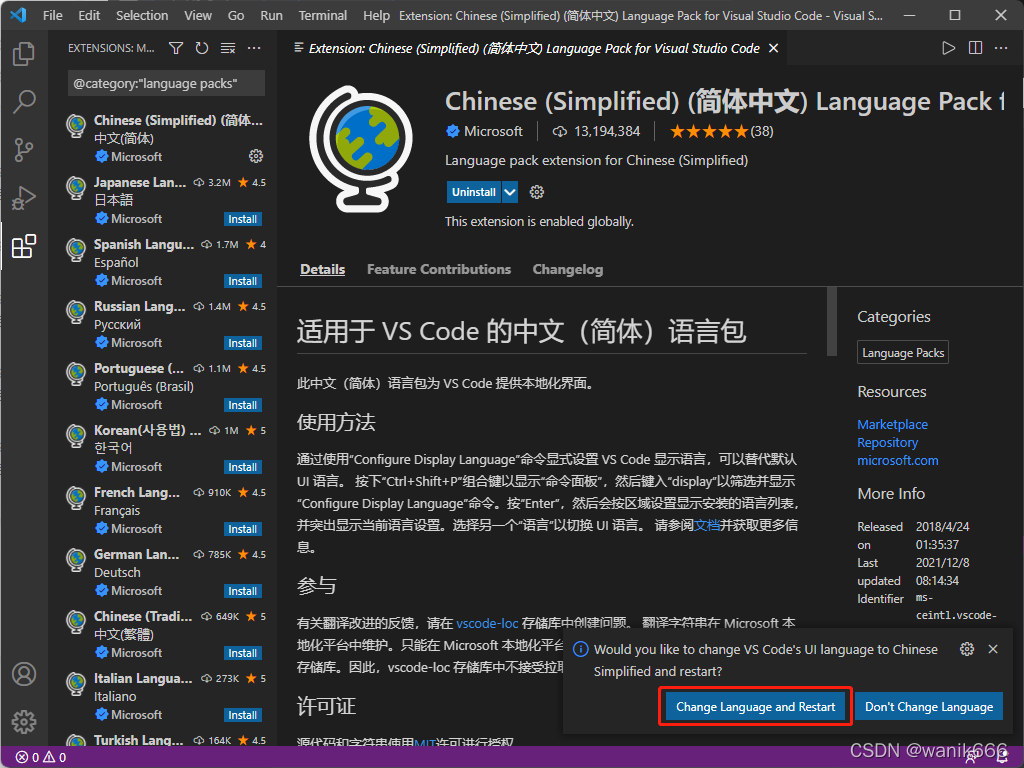Click Don't Change Language

929,707
